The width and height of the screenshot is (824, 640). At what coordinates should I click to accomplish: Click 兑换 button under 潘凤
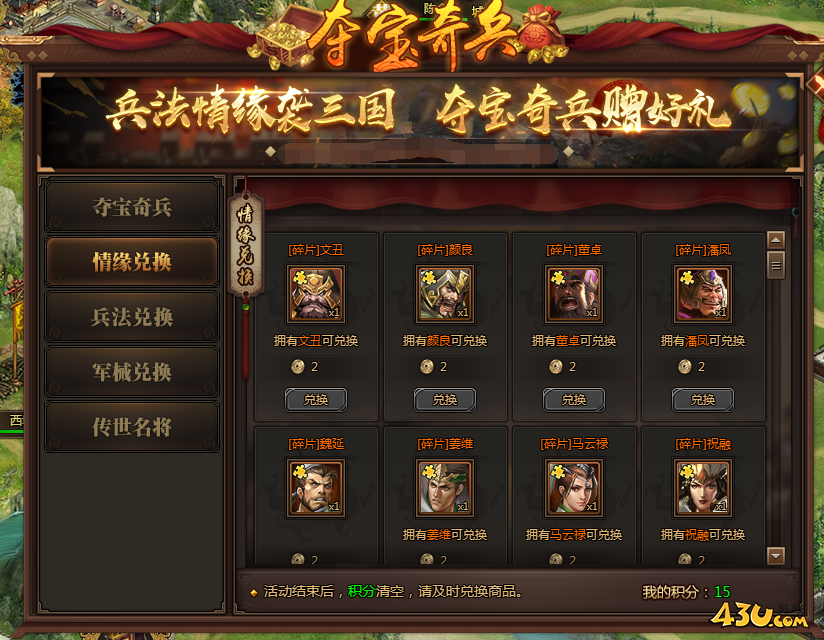click(703, 400)
